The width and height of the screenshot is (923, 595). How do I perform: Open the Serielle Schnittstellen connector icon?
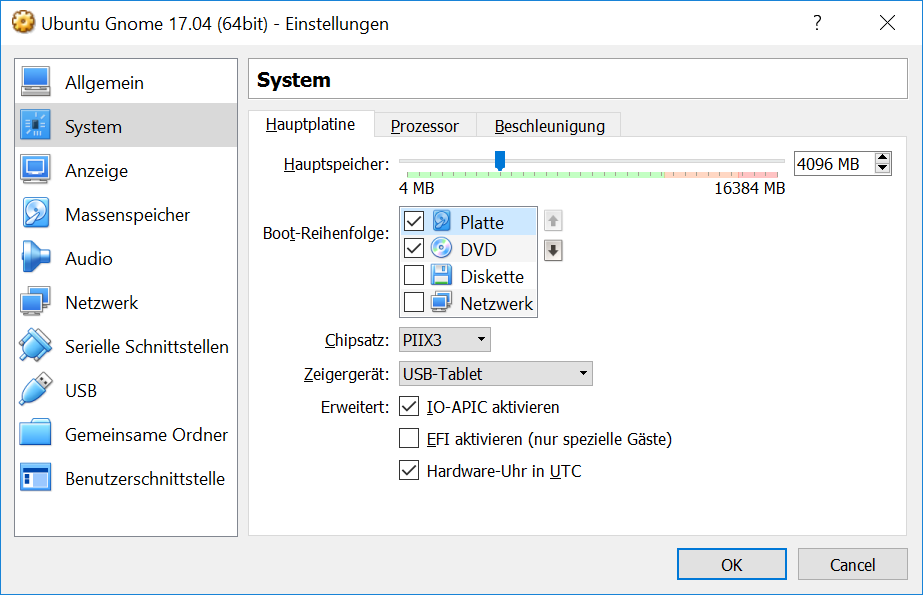point(35,345)
